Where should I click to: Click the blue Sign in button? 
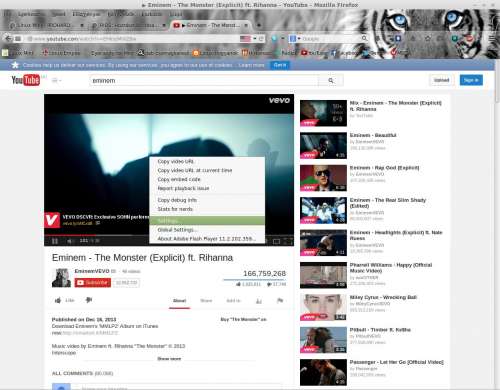[471, 80]
